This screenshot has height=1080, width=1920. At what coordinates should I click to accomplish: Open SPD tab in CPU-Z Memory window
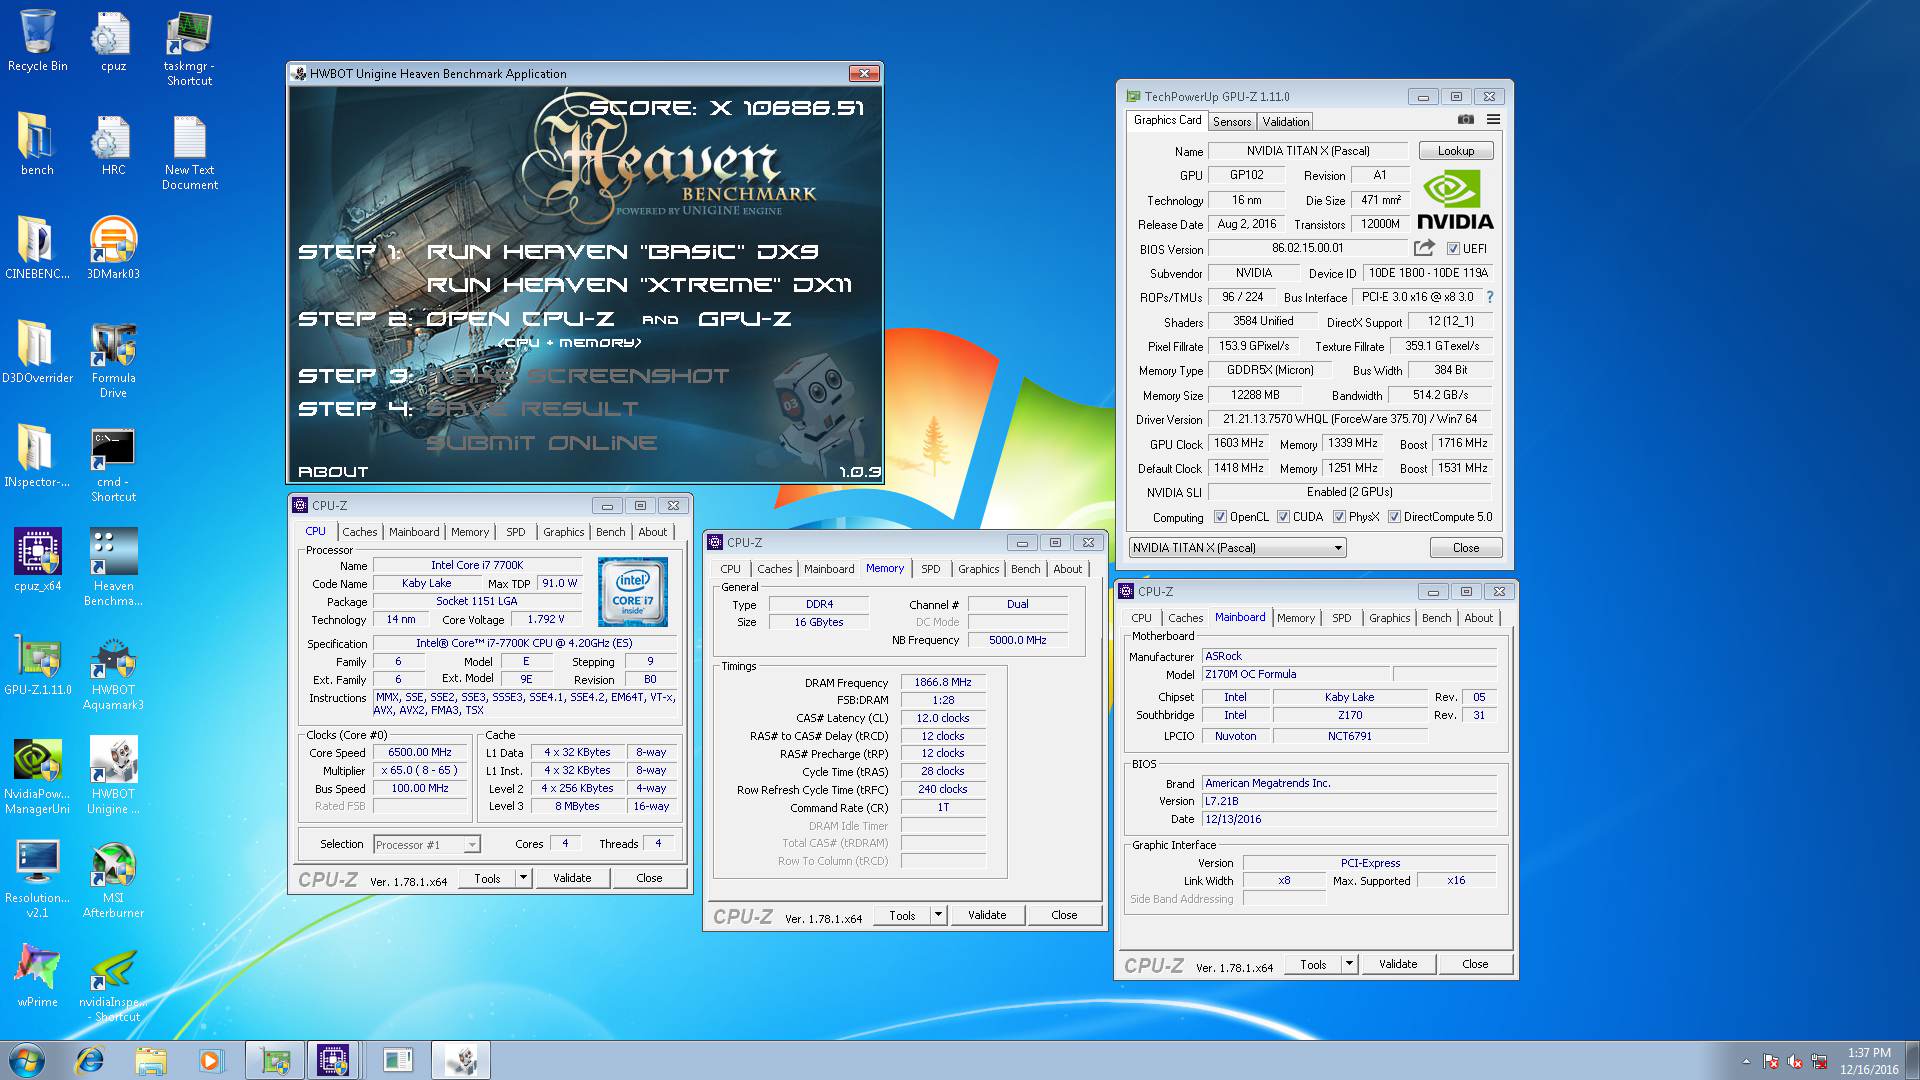930,569
